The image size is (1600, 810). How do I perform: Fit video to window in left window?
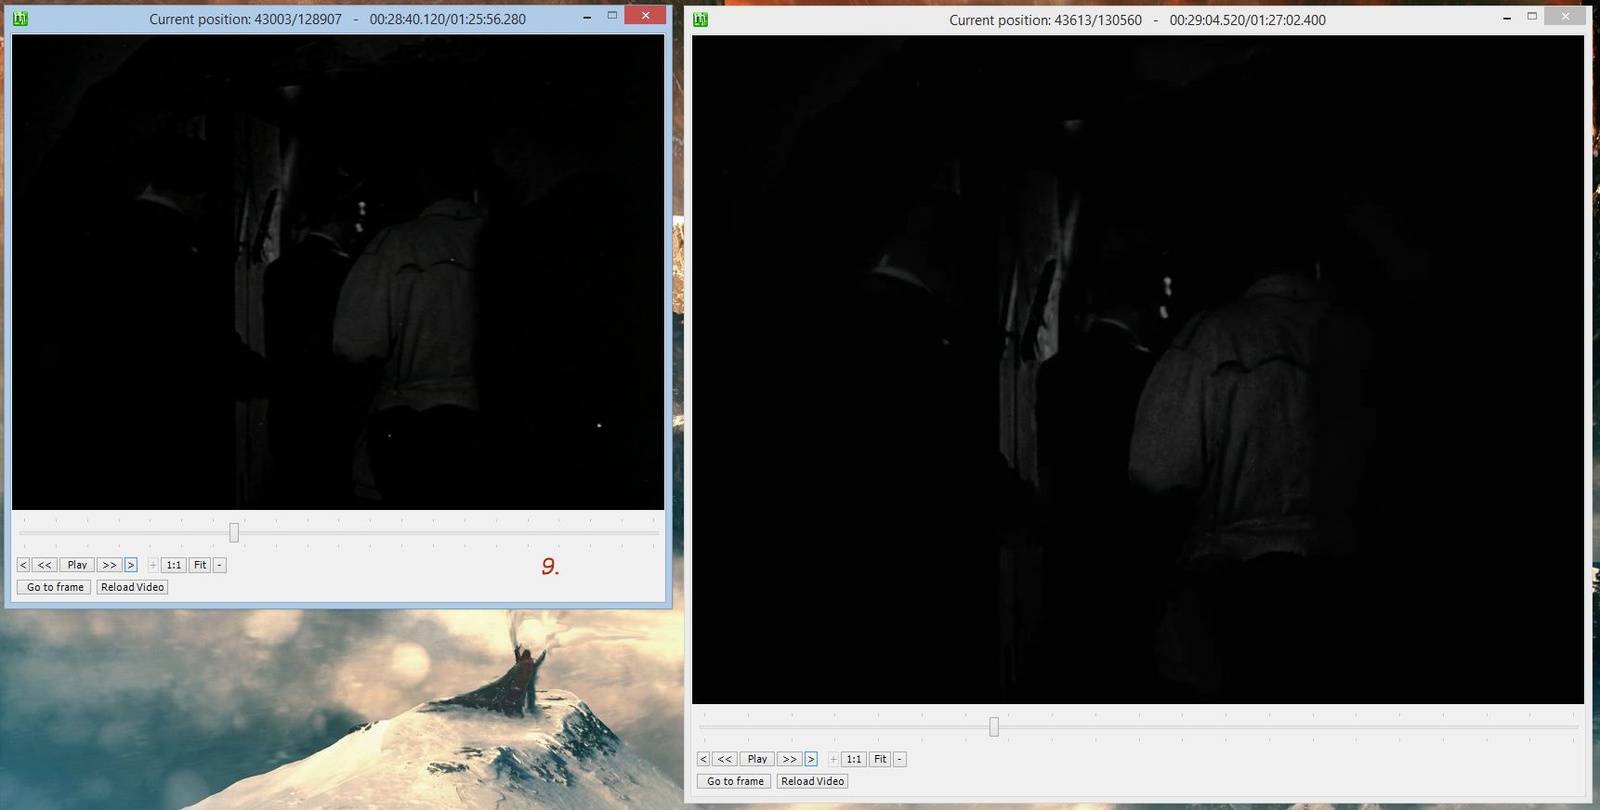(200, 565)
